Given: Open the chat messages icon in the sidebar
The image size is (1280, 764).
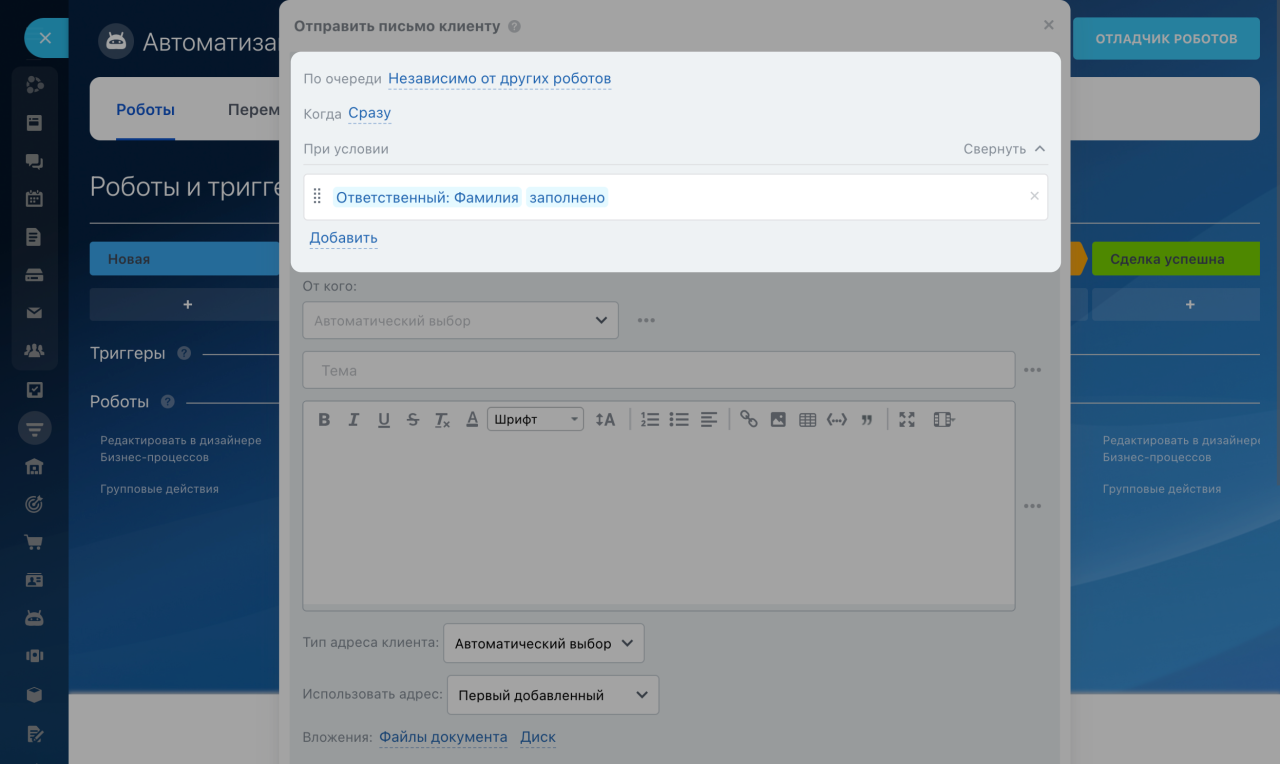Looking at the screenshot, I should coord(34,161).
